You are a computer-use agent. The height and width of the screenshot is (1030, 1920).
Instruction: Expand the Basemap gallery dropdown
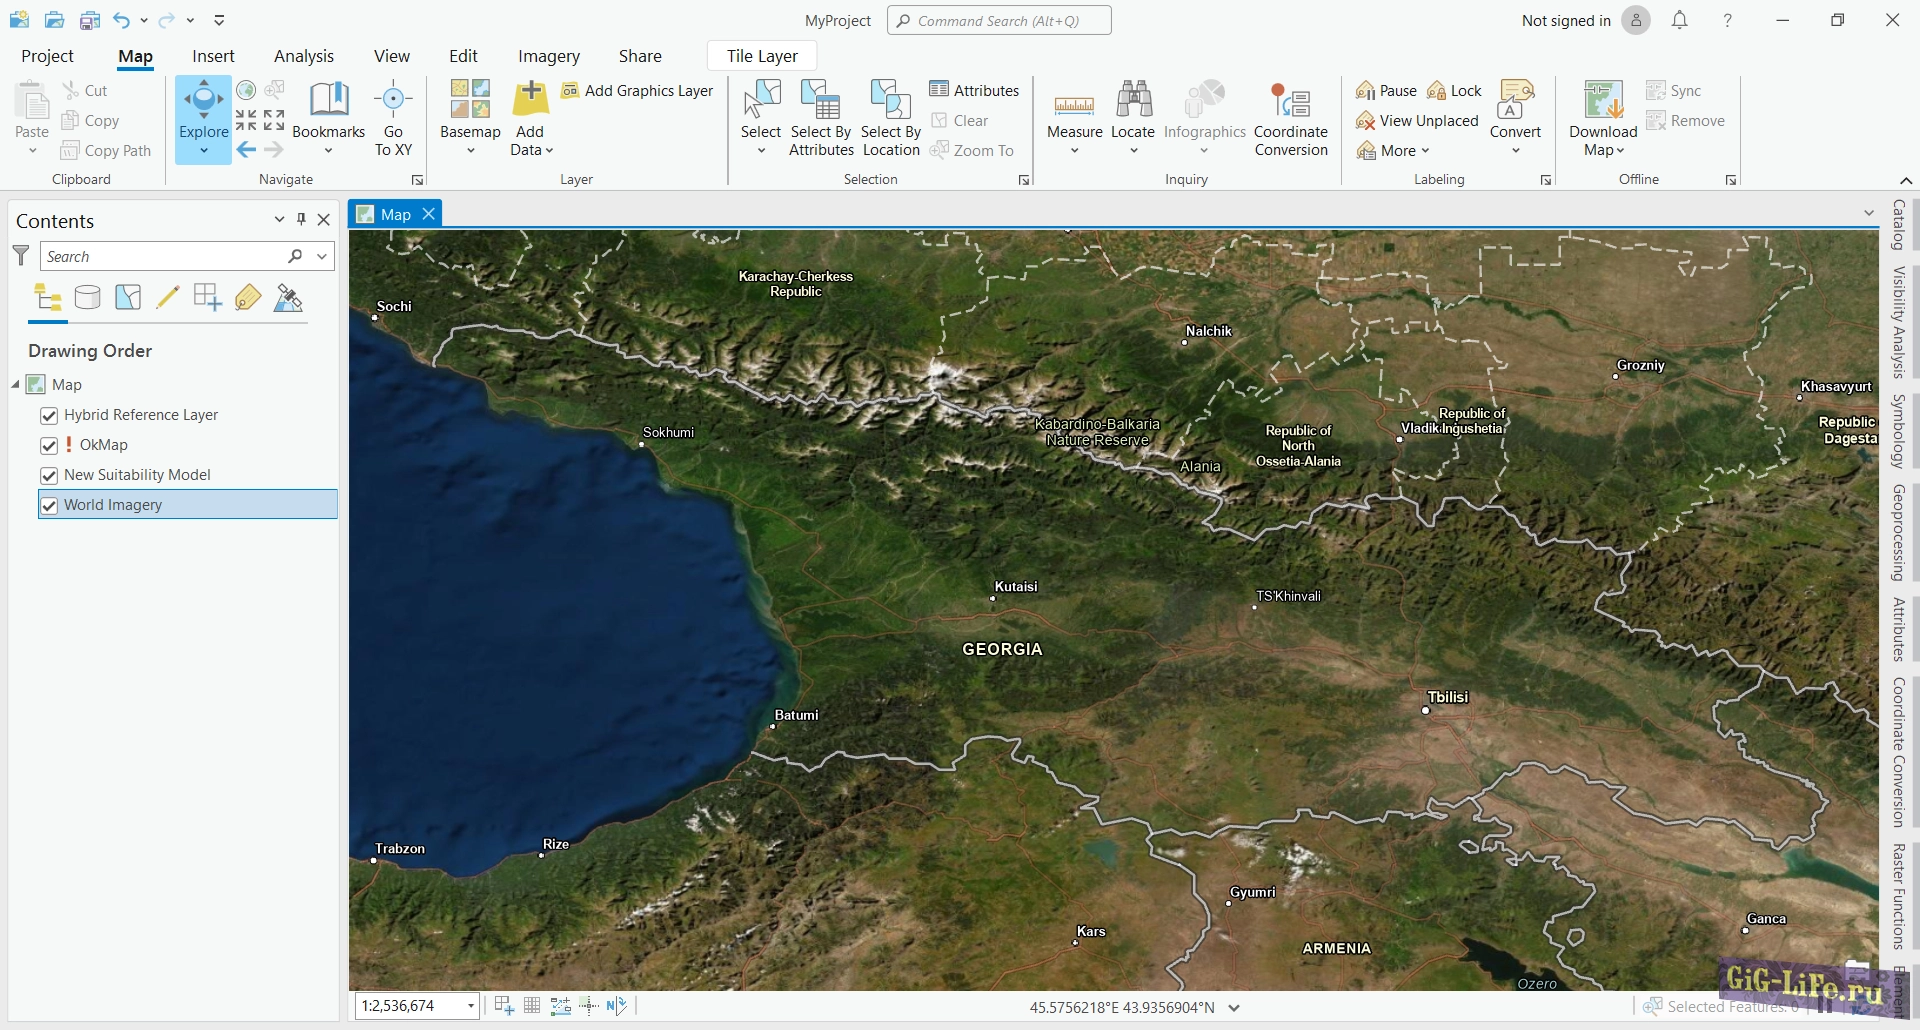[x=470, y=150]
